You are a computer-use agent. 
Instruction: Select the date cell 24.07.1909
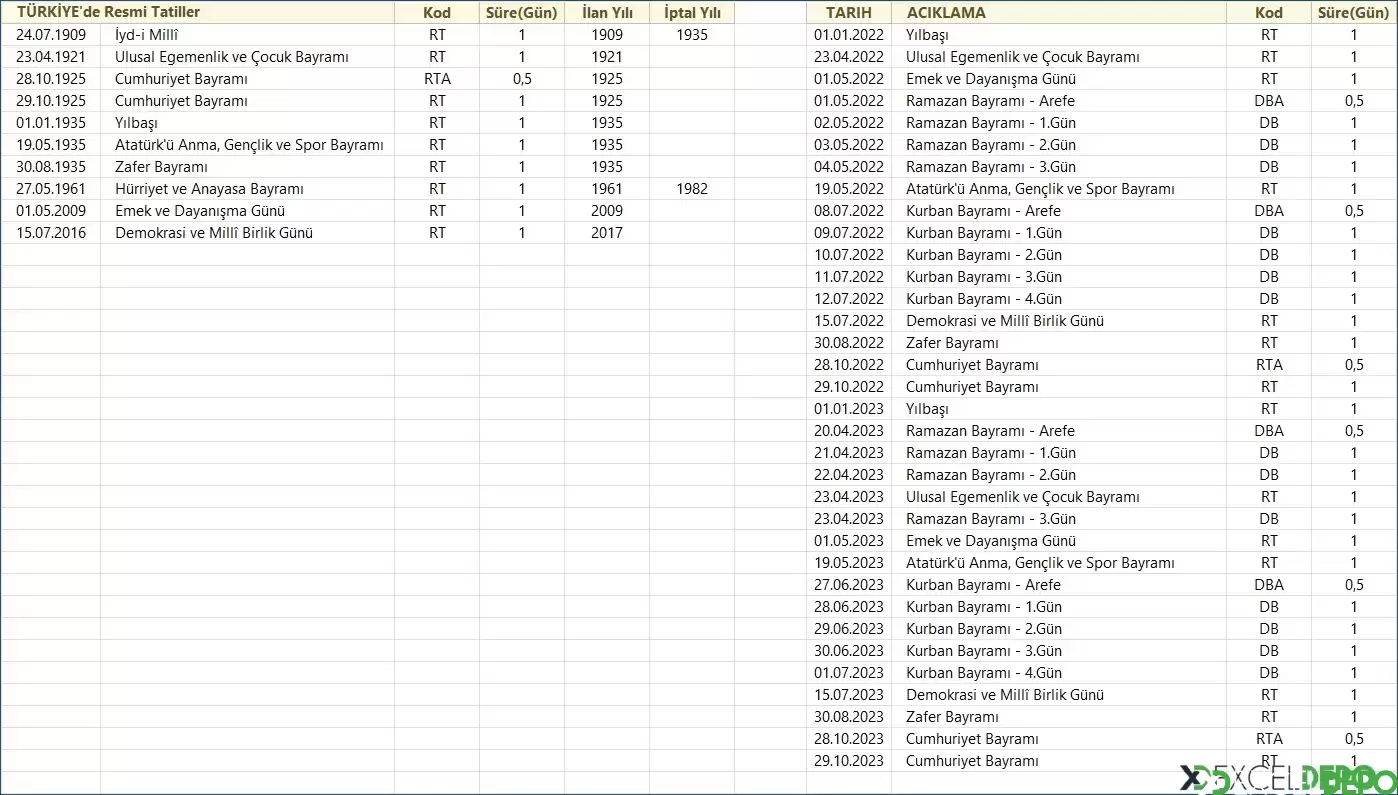[51, 35]
